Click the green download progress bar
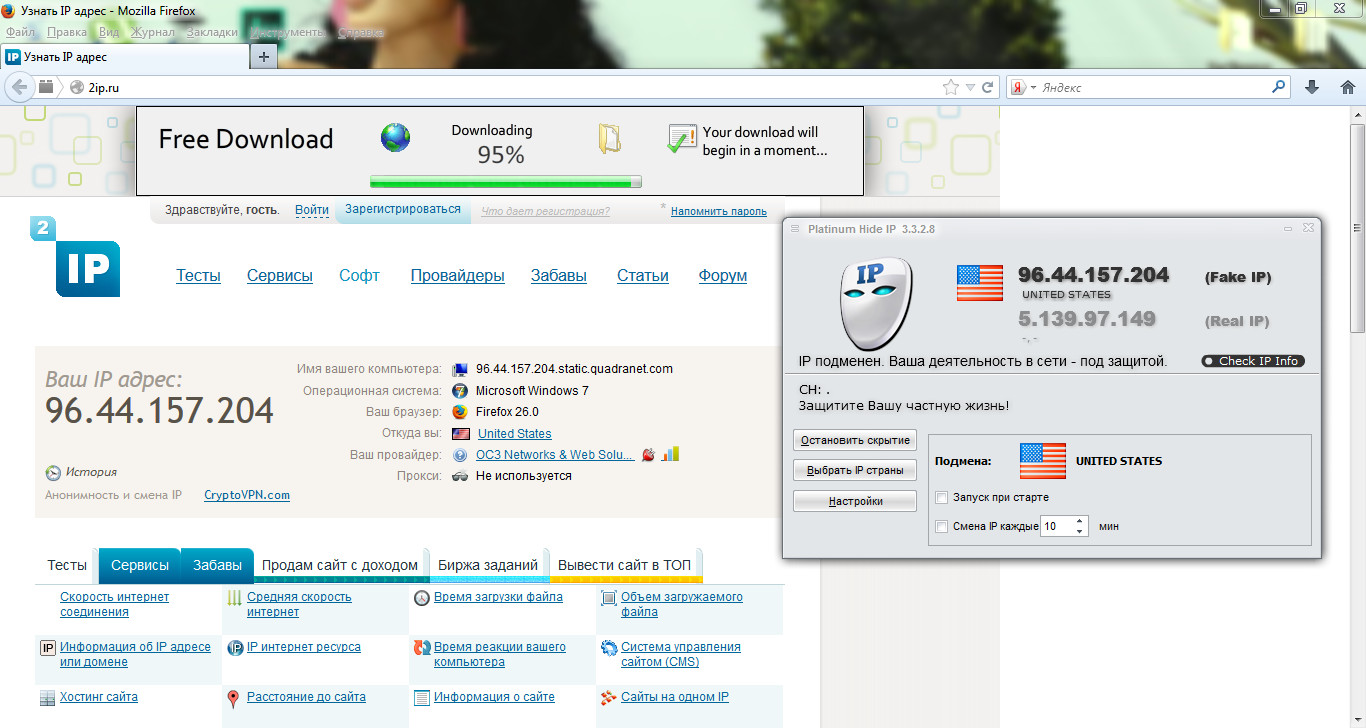The height and width of the screenshot is (728, 1366). 505,182
